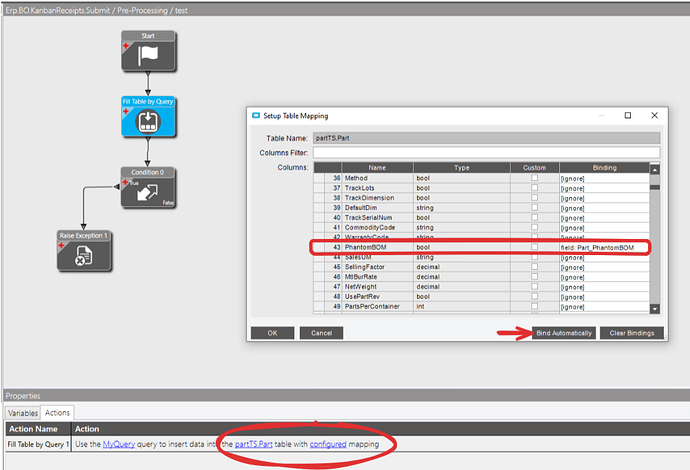
Task: Open Binding cell for Method row
Action: click(604, 178)
